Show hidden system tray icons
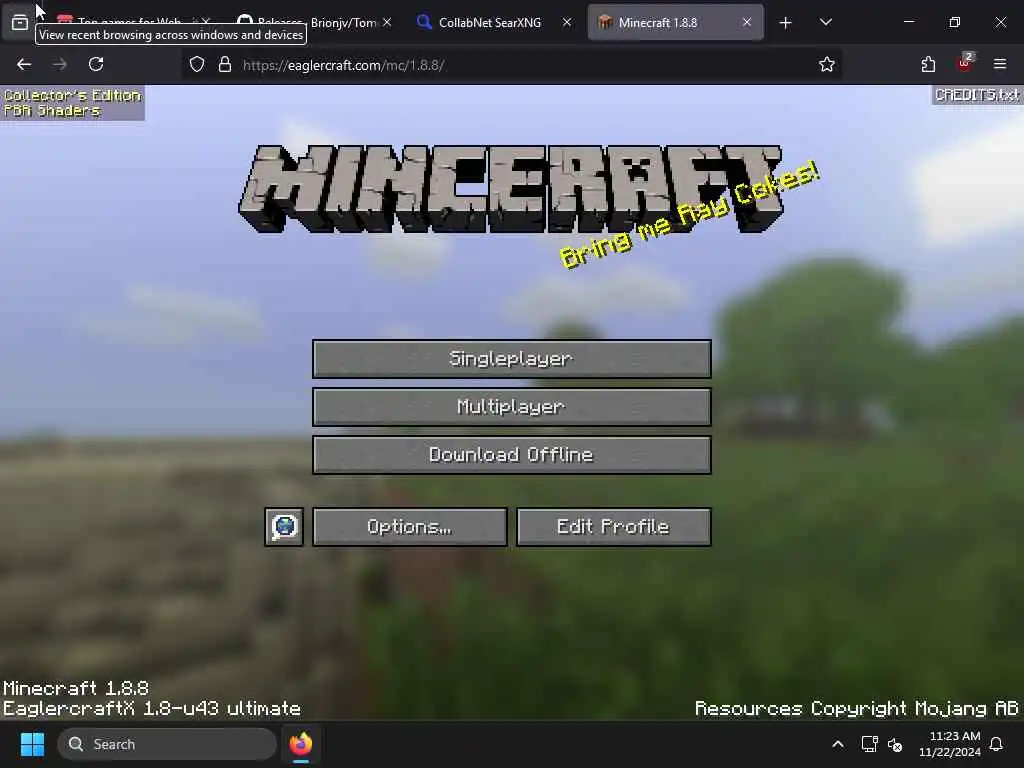Viewport: 1024px width, 768px height. click(x=838, y=744)
